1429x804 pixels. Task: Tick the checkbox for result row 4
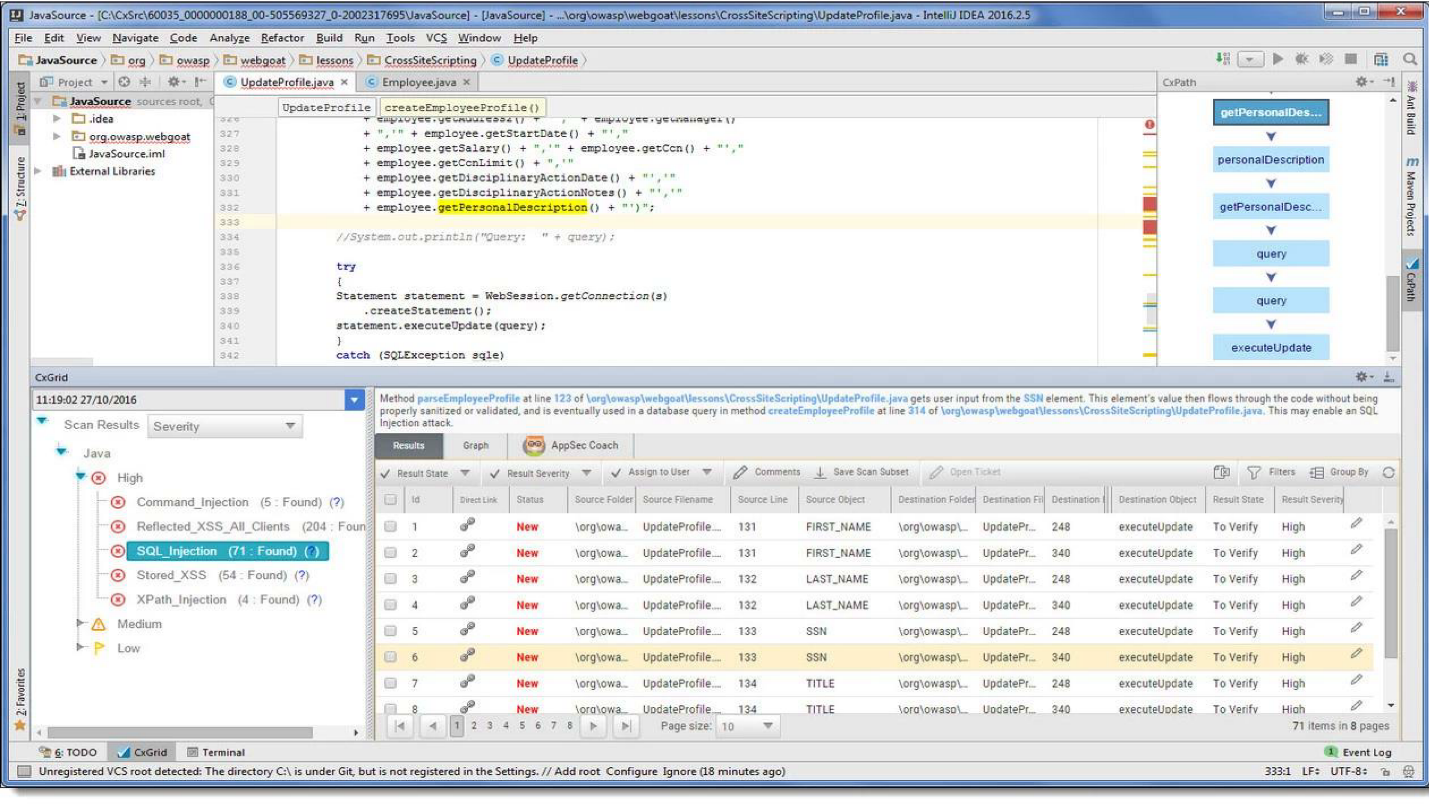[x=391, y=605]
